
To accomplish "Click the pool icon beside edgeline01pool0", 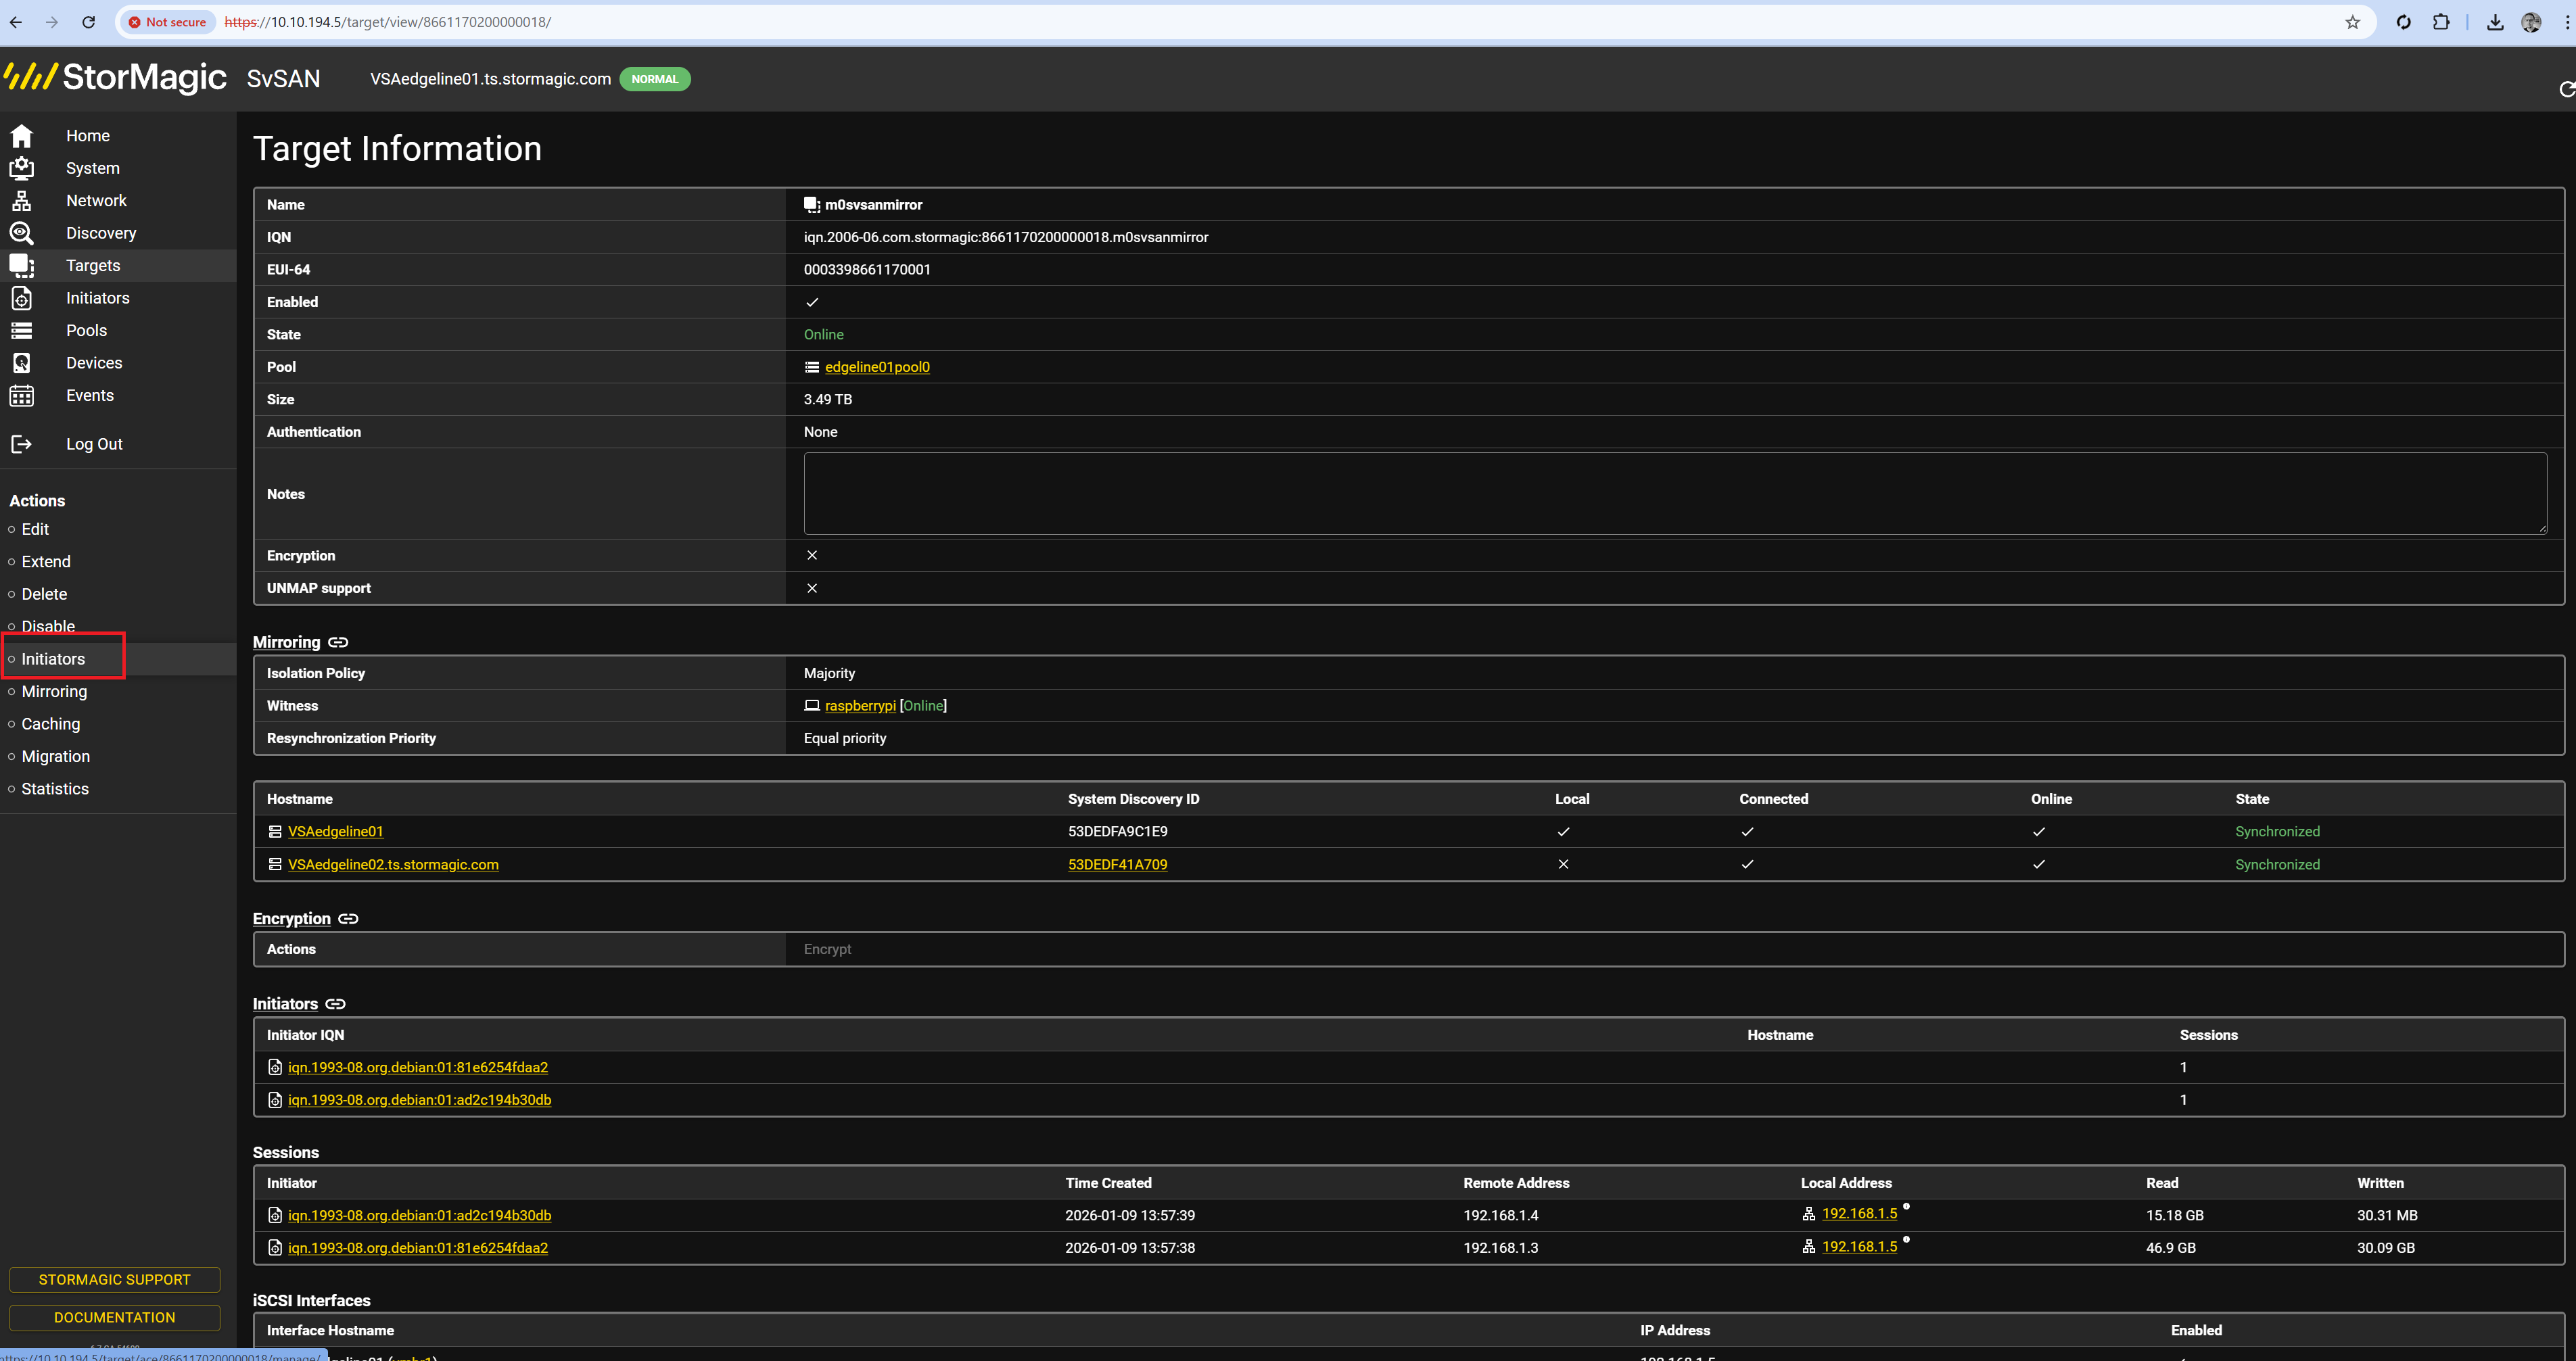I will click(x=812, y=367).
